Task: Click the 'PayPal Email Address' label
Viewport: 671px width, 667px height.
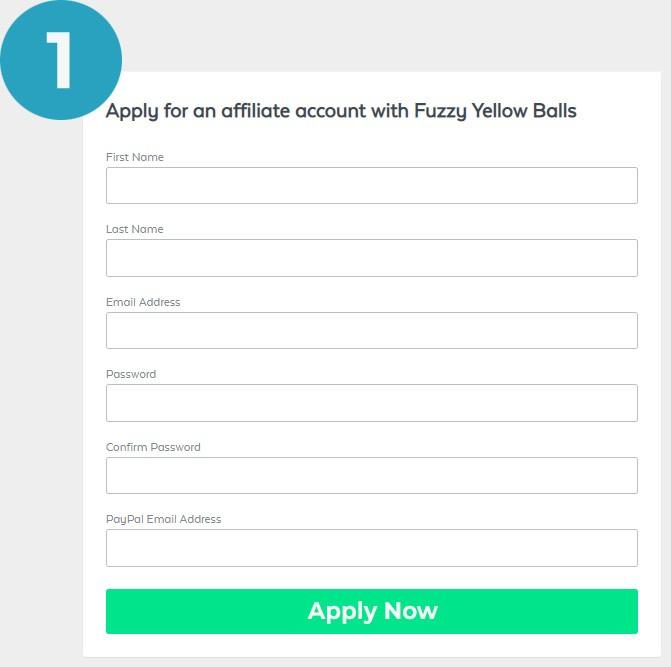Action: pyautogui.click(x=163, y=519)
